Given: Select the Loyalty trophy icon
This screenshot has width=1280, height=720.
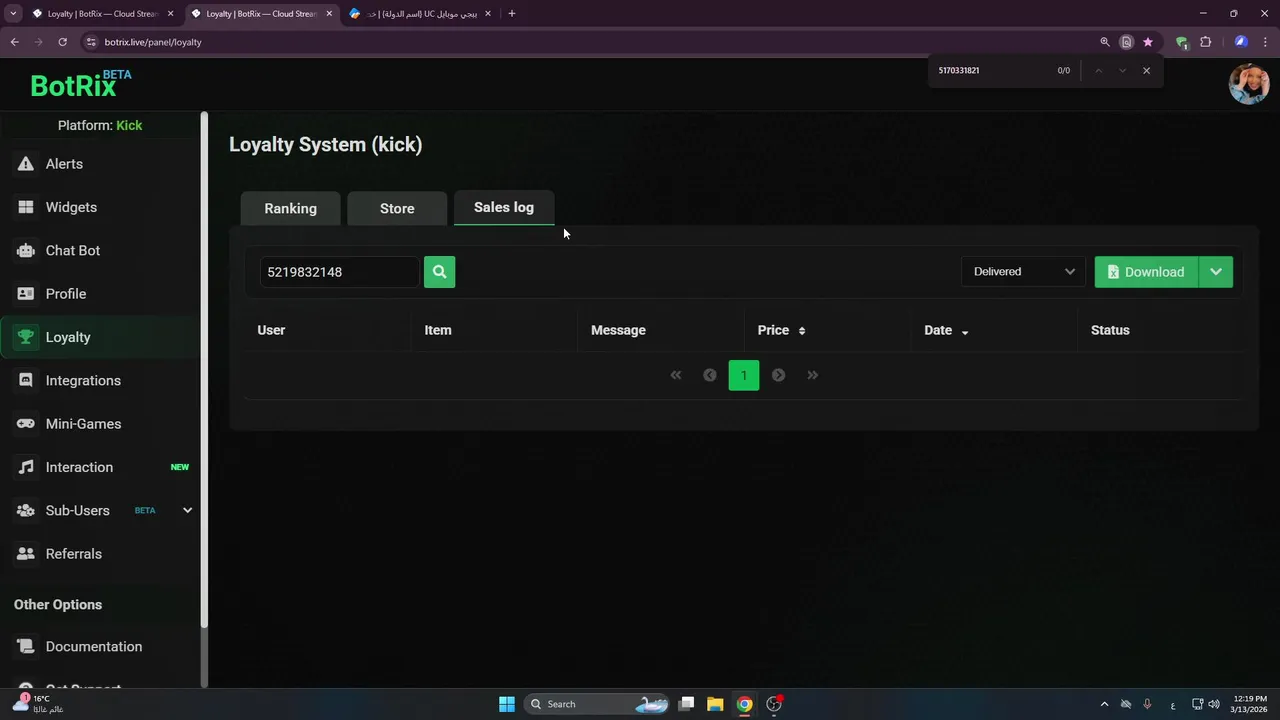Looking at the screenshot, I should tap(26, 337).
